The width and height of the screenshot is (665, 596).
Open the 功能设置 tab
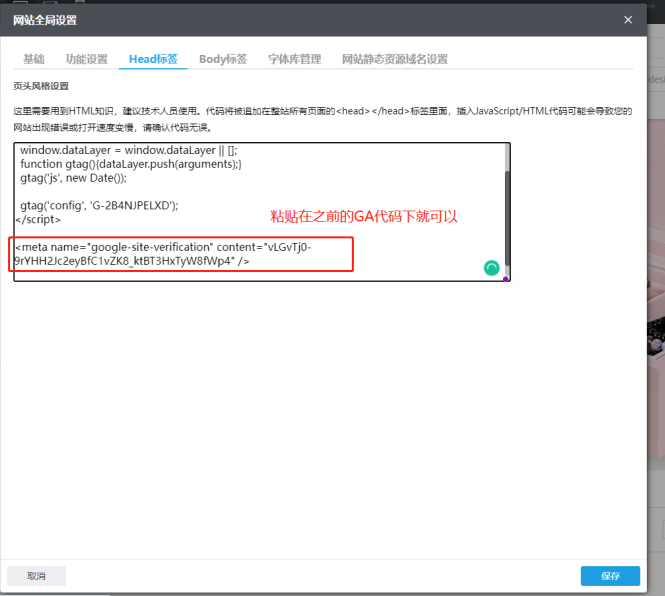[x=87, y=59]
